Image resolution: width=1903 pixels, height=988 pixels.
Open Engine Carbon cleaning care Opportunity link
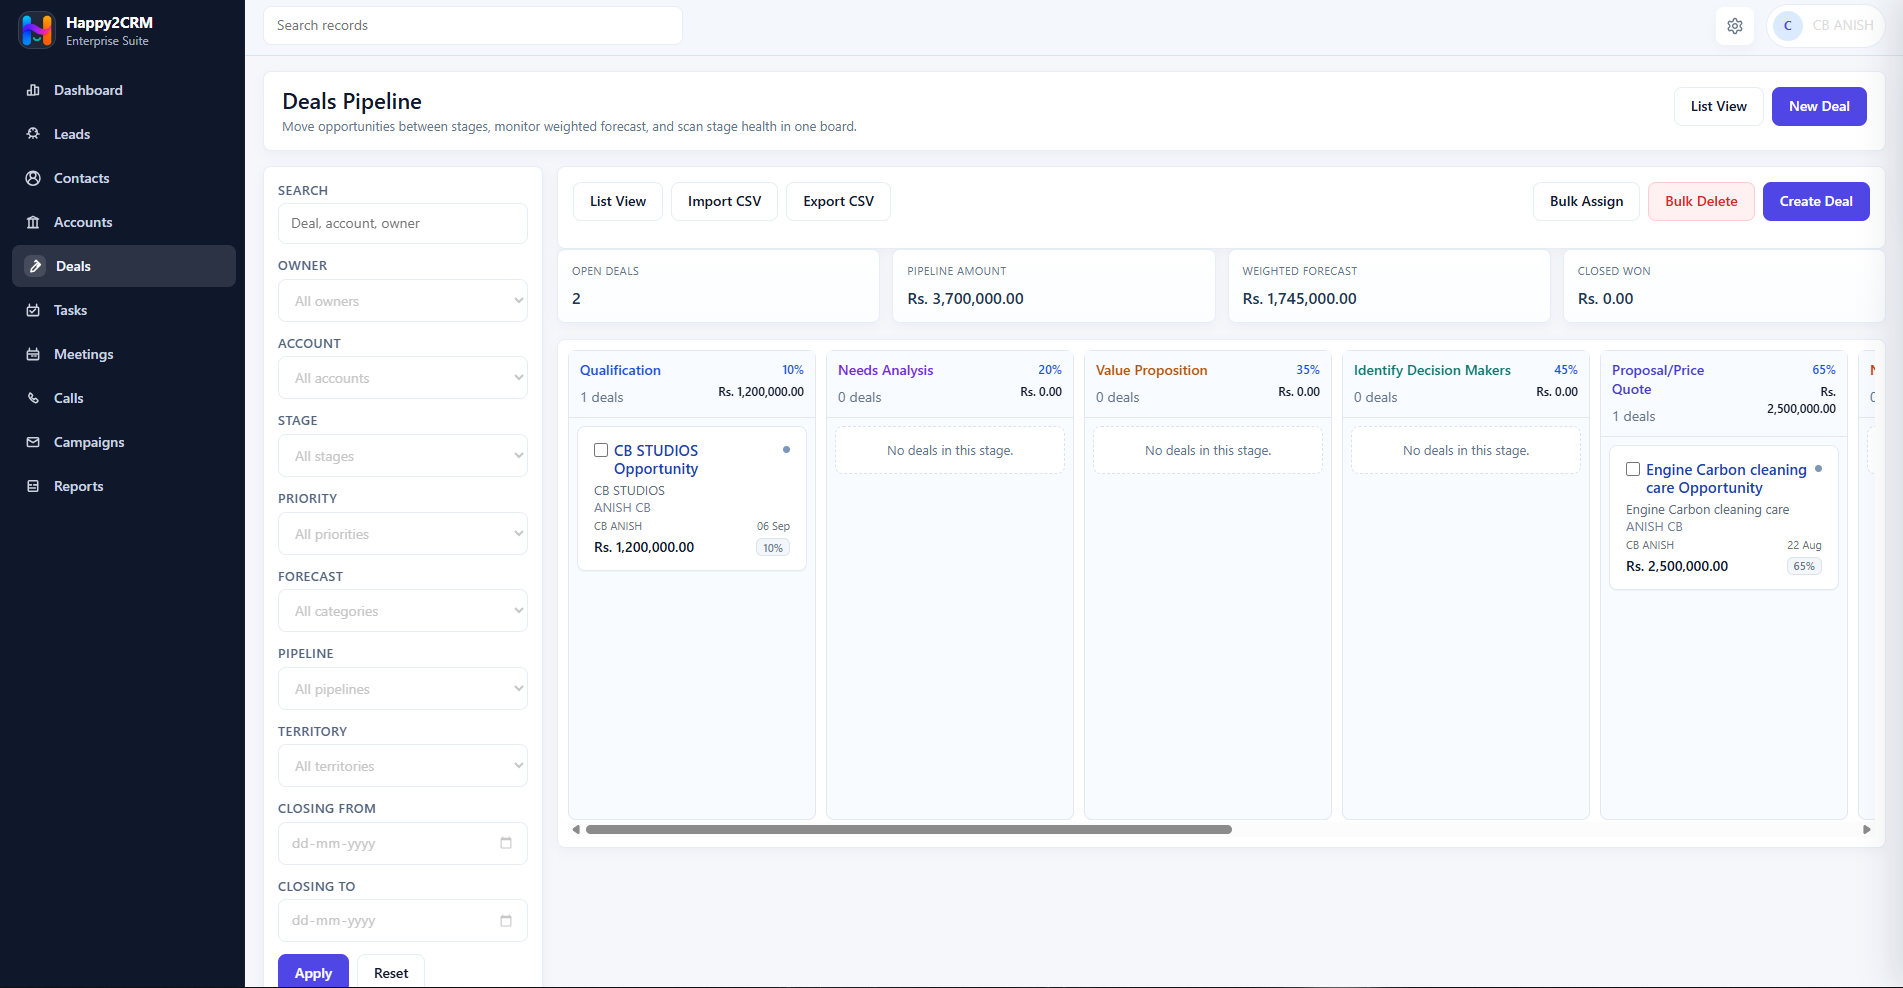[x=1726, y=479]
